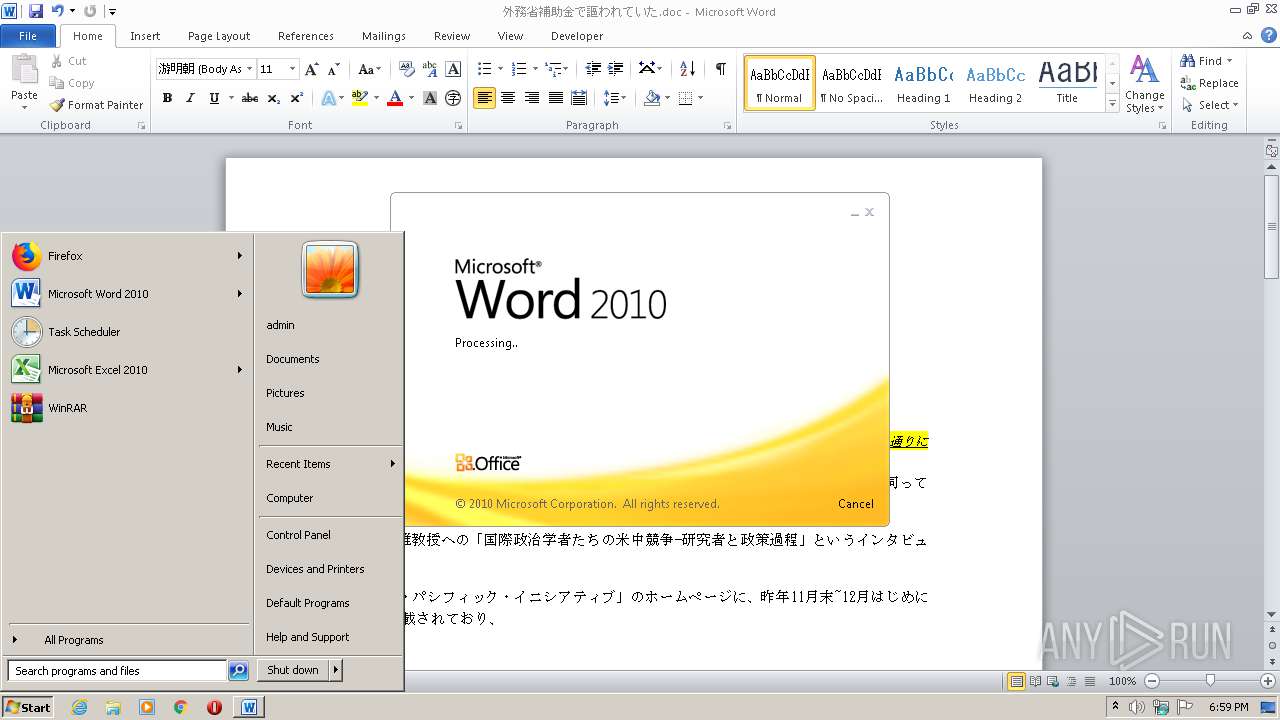Image resolution: width=1280 pixels, height=720 pixels.
Task: Click the Line Spacing icon
Action: click(611, 98)
